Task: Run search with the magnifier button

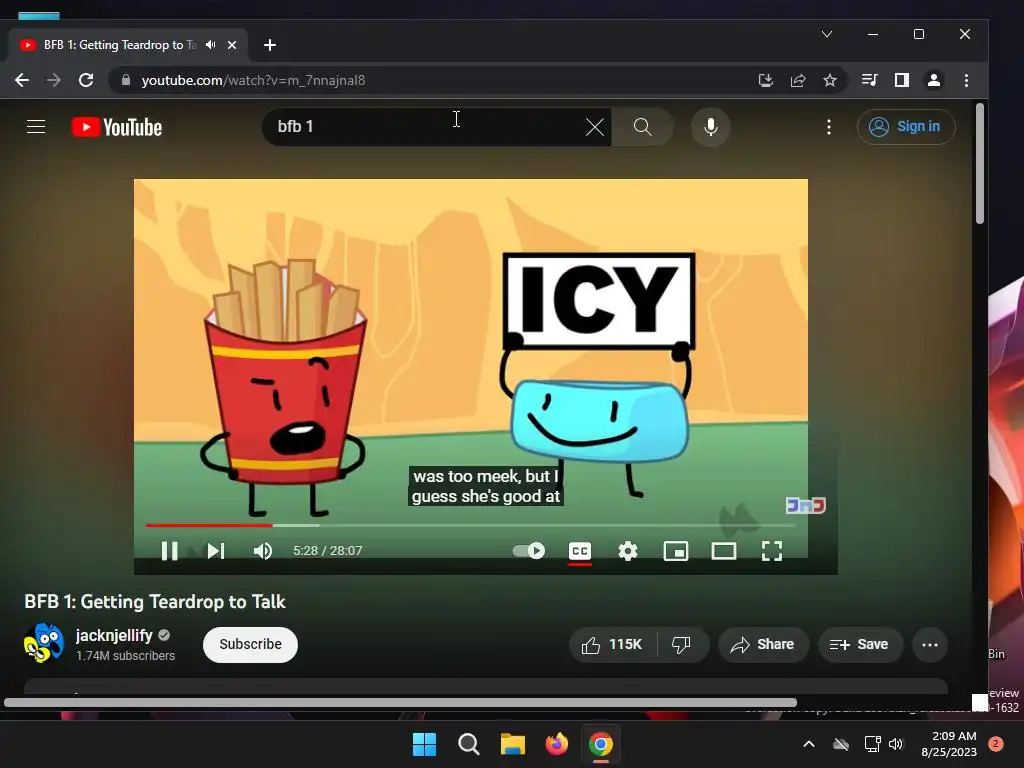Action: [x=643, y=127]
